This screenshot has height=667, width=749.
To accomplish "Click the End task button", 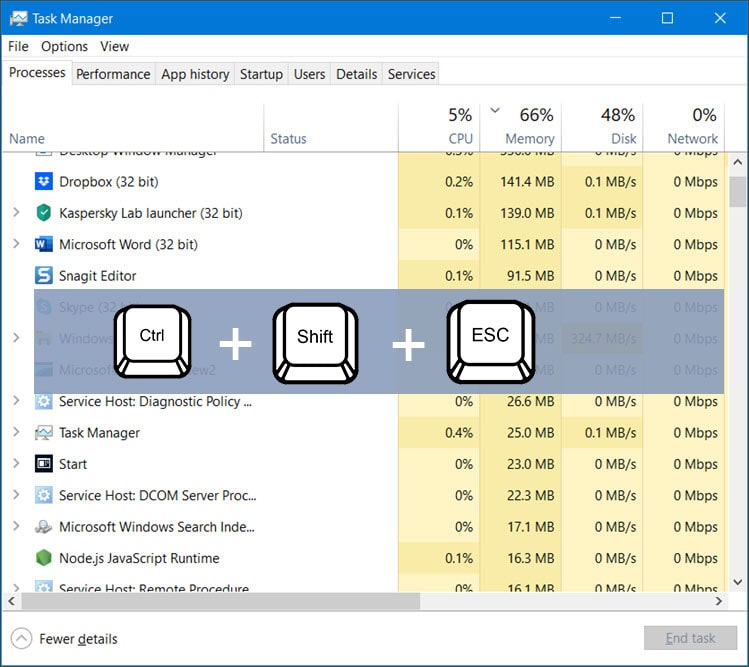I will (x=690, y=639).
